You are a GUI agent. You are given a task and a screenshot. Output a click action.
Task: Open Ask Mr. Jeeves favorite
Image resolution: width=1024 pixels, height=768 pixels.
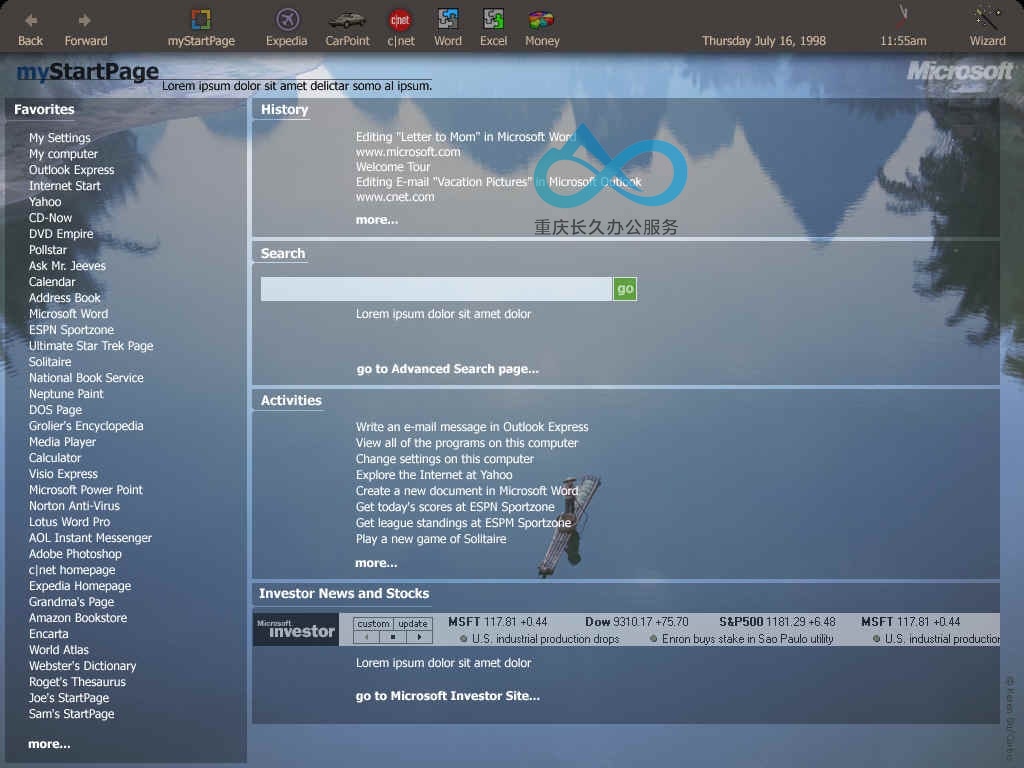click(x=67, y=266)
